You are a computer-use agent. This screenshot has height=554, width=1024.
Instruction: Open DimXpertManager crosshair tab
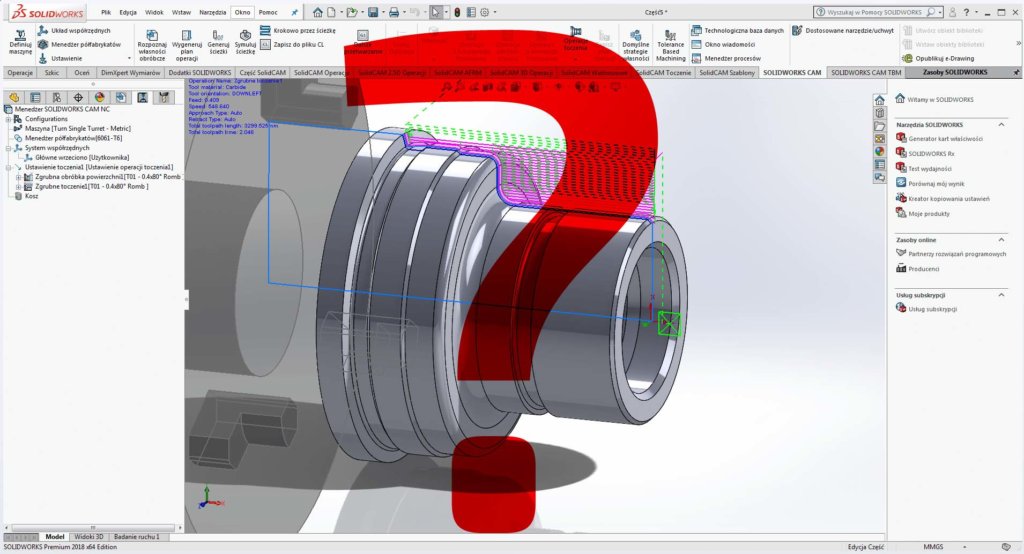78,98
